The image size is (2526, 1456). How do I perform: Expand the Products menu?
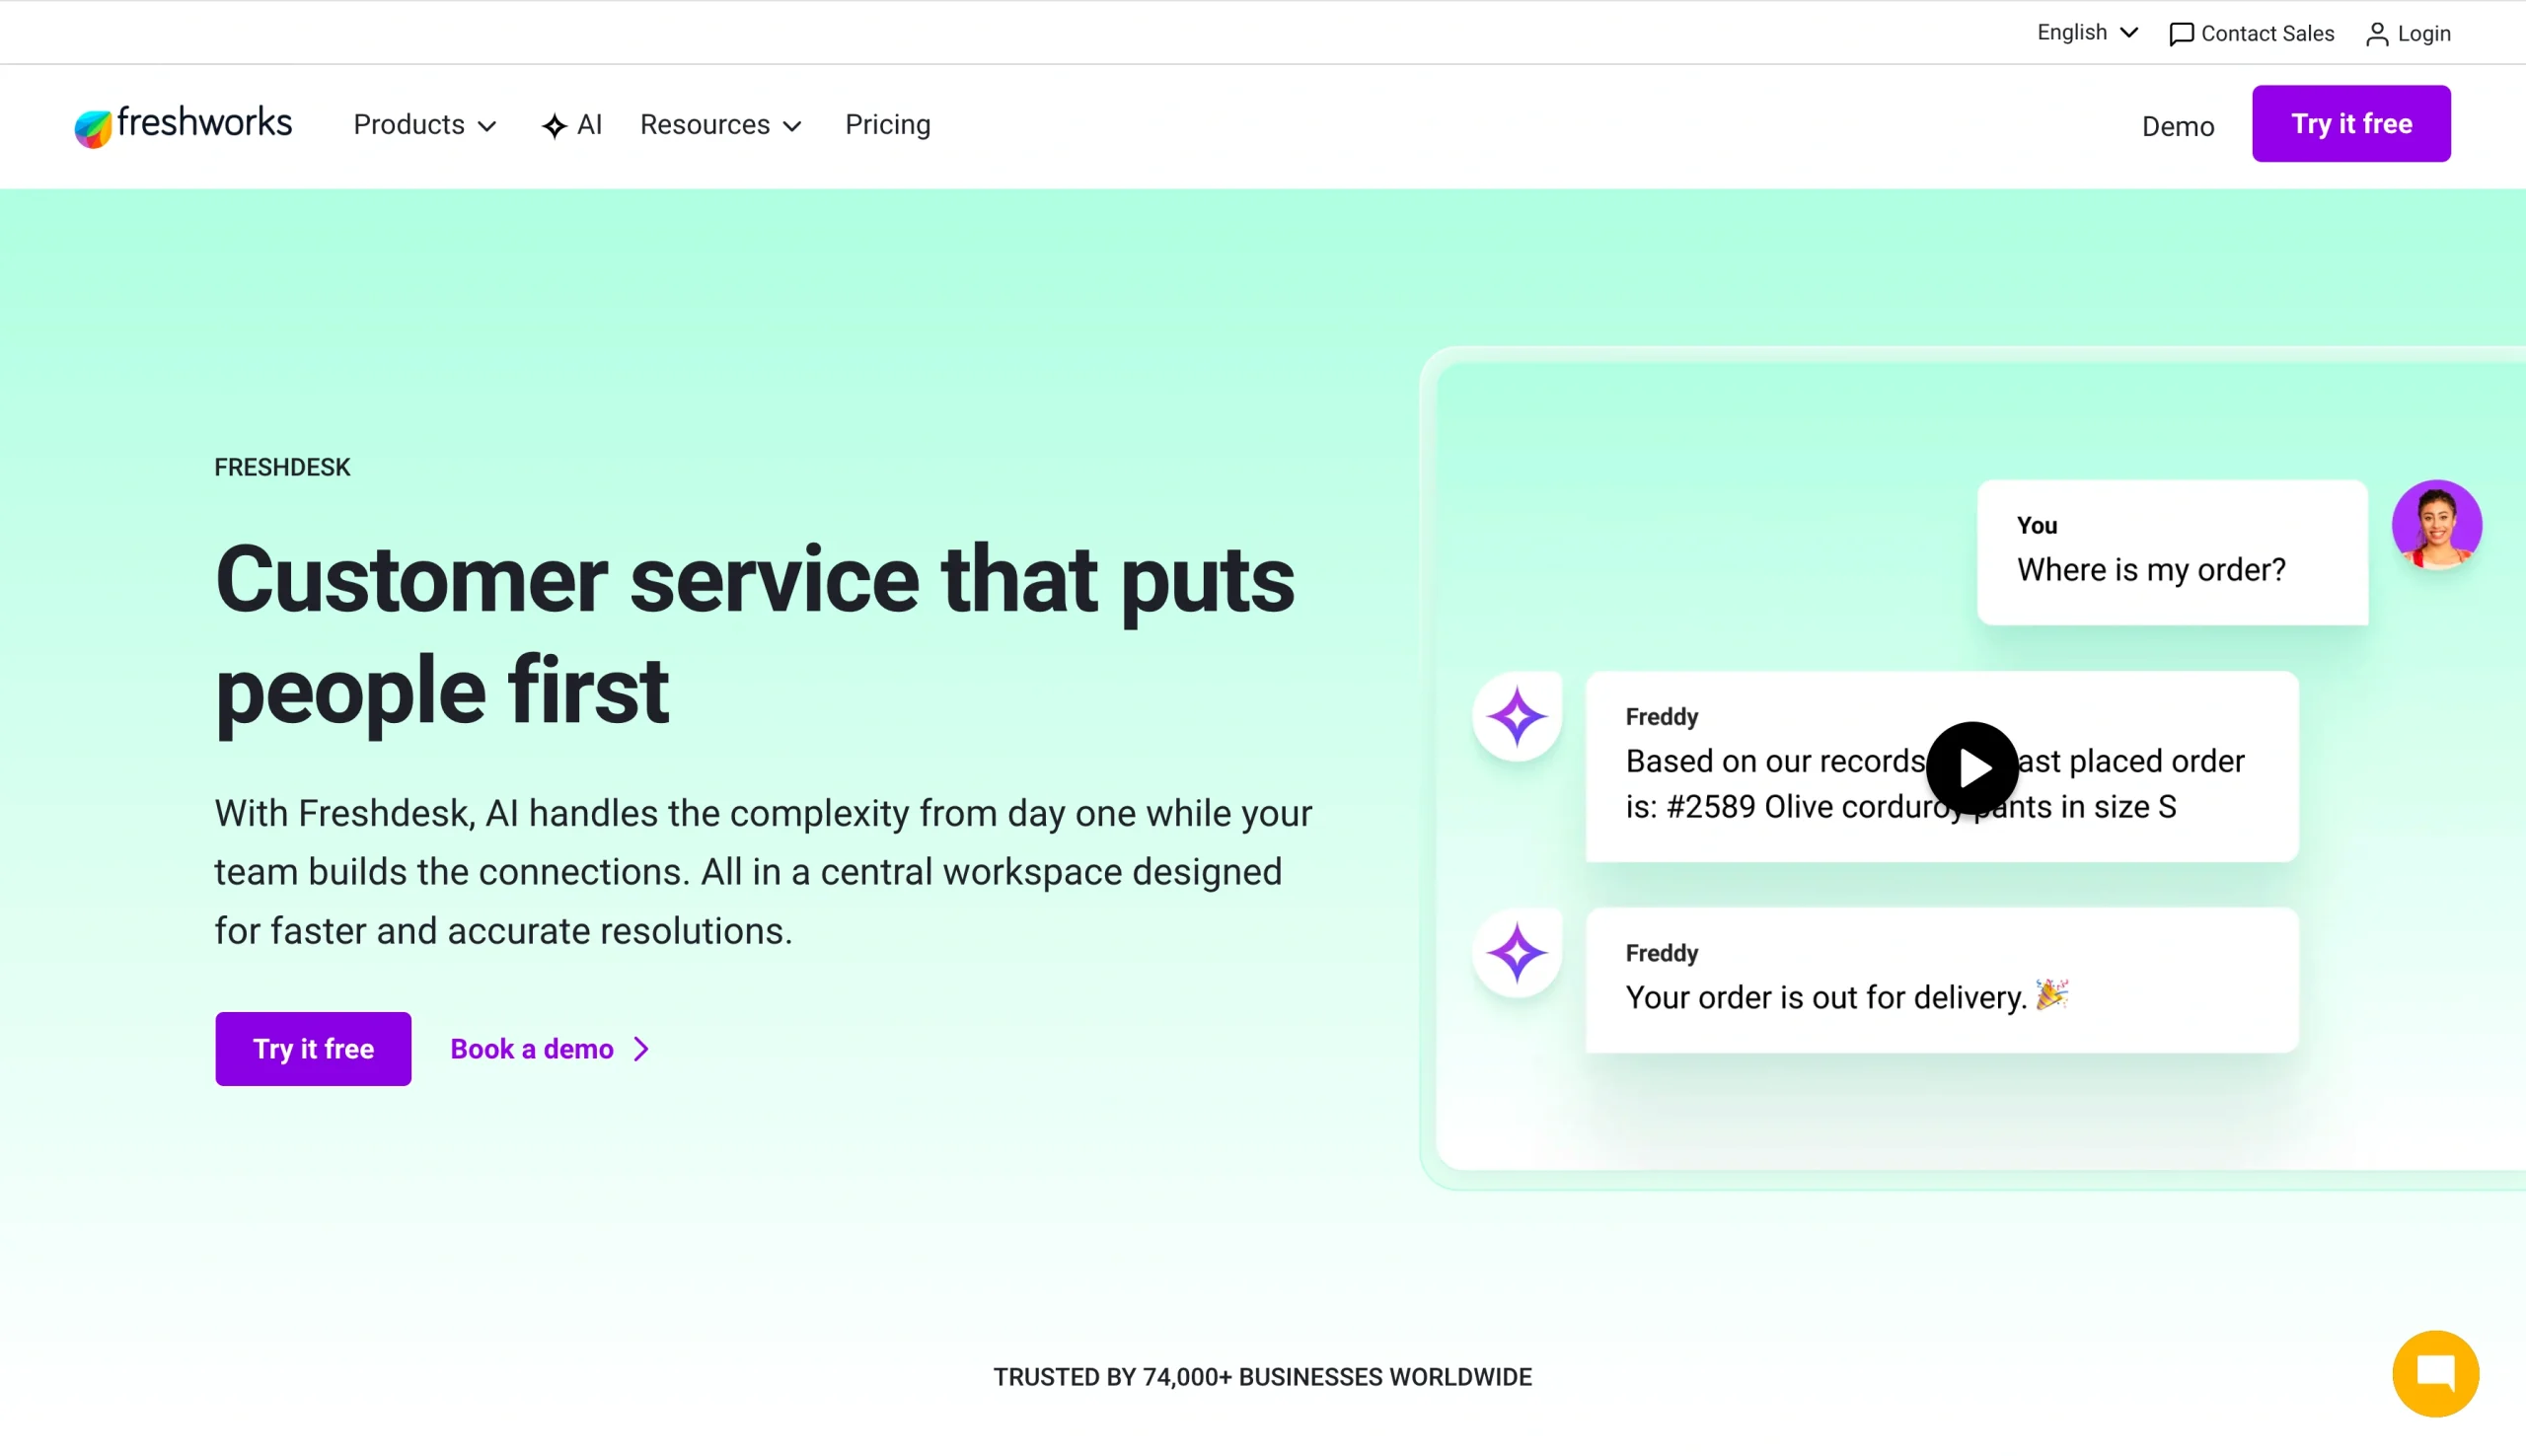tap(425, 125)
